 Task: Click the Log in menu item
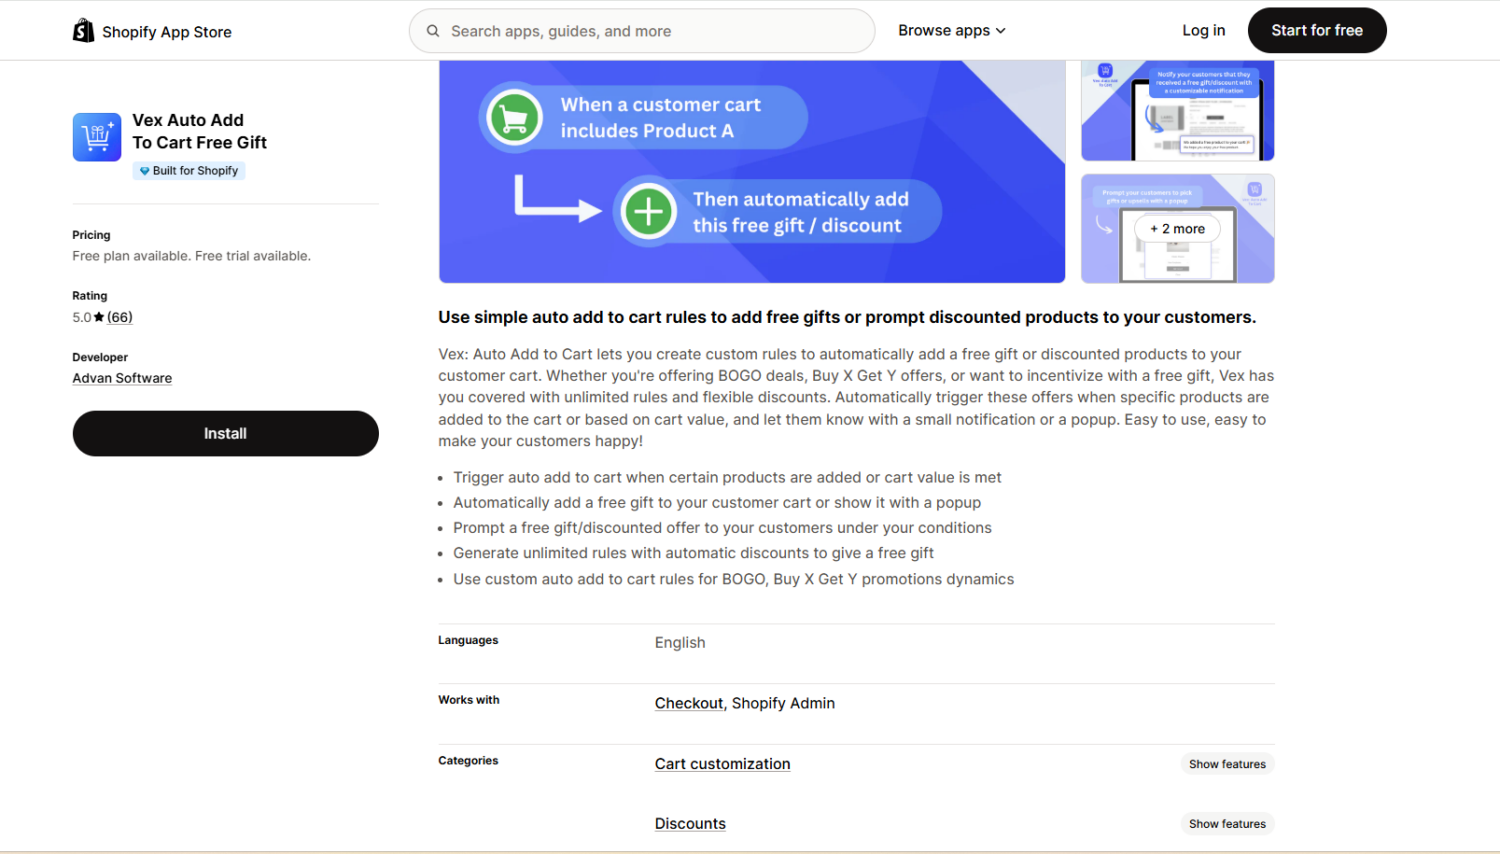[x=1203, y=31]
